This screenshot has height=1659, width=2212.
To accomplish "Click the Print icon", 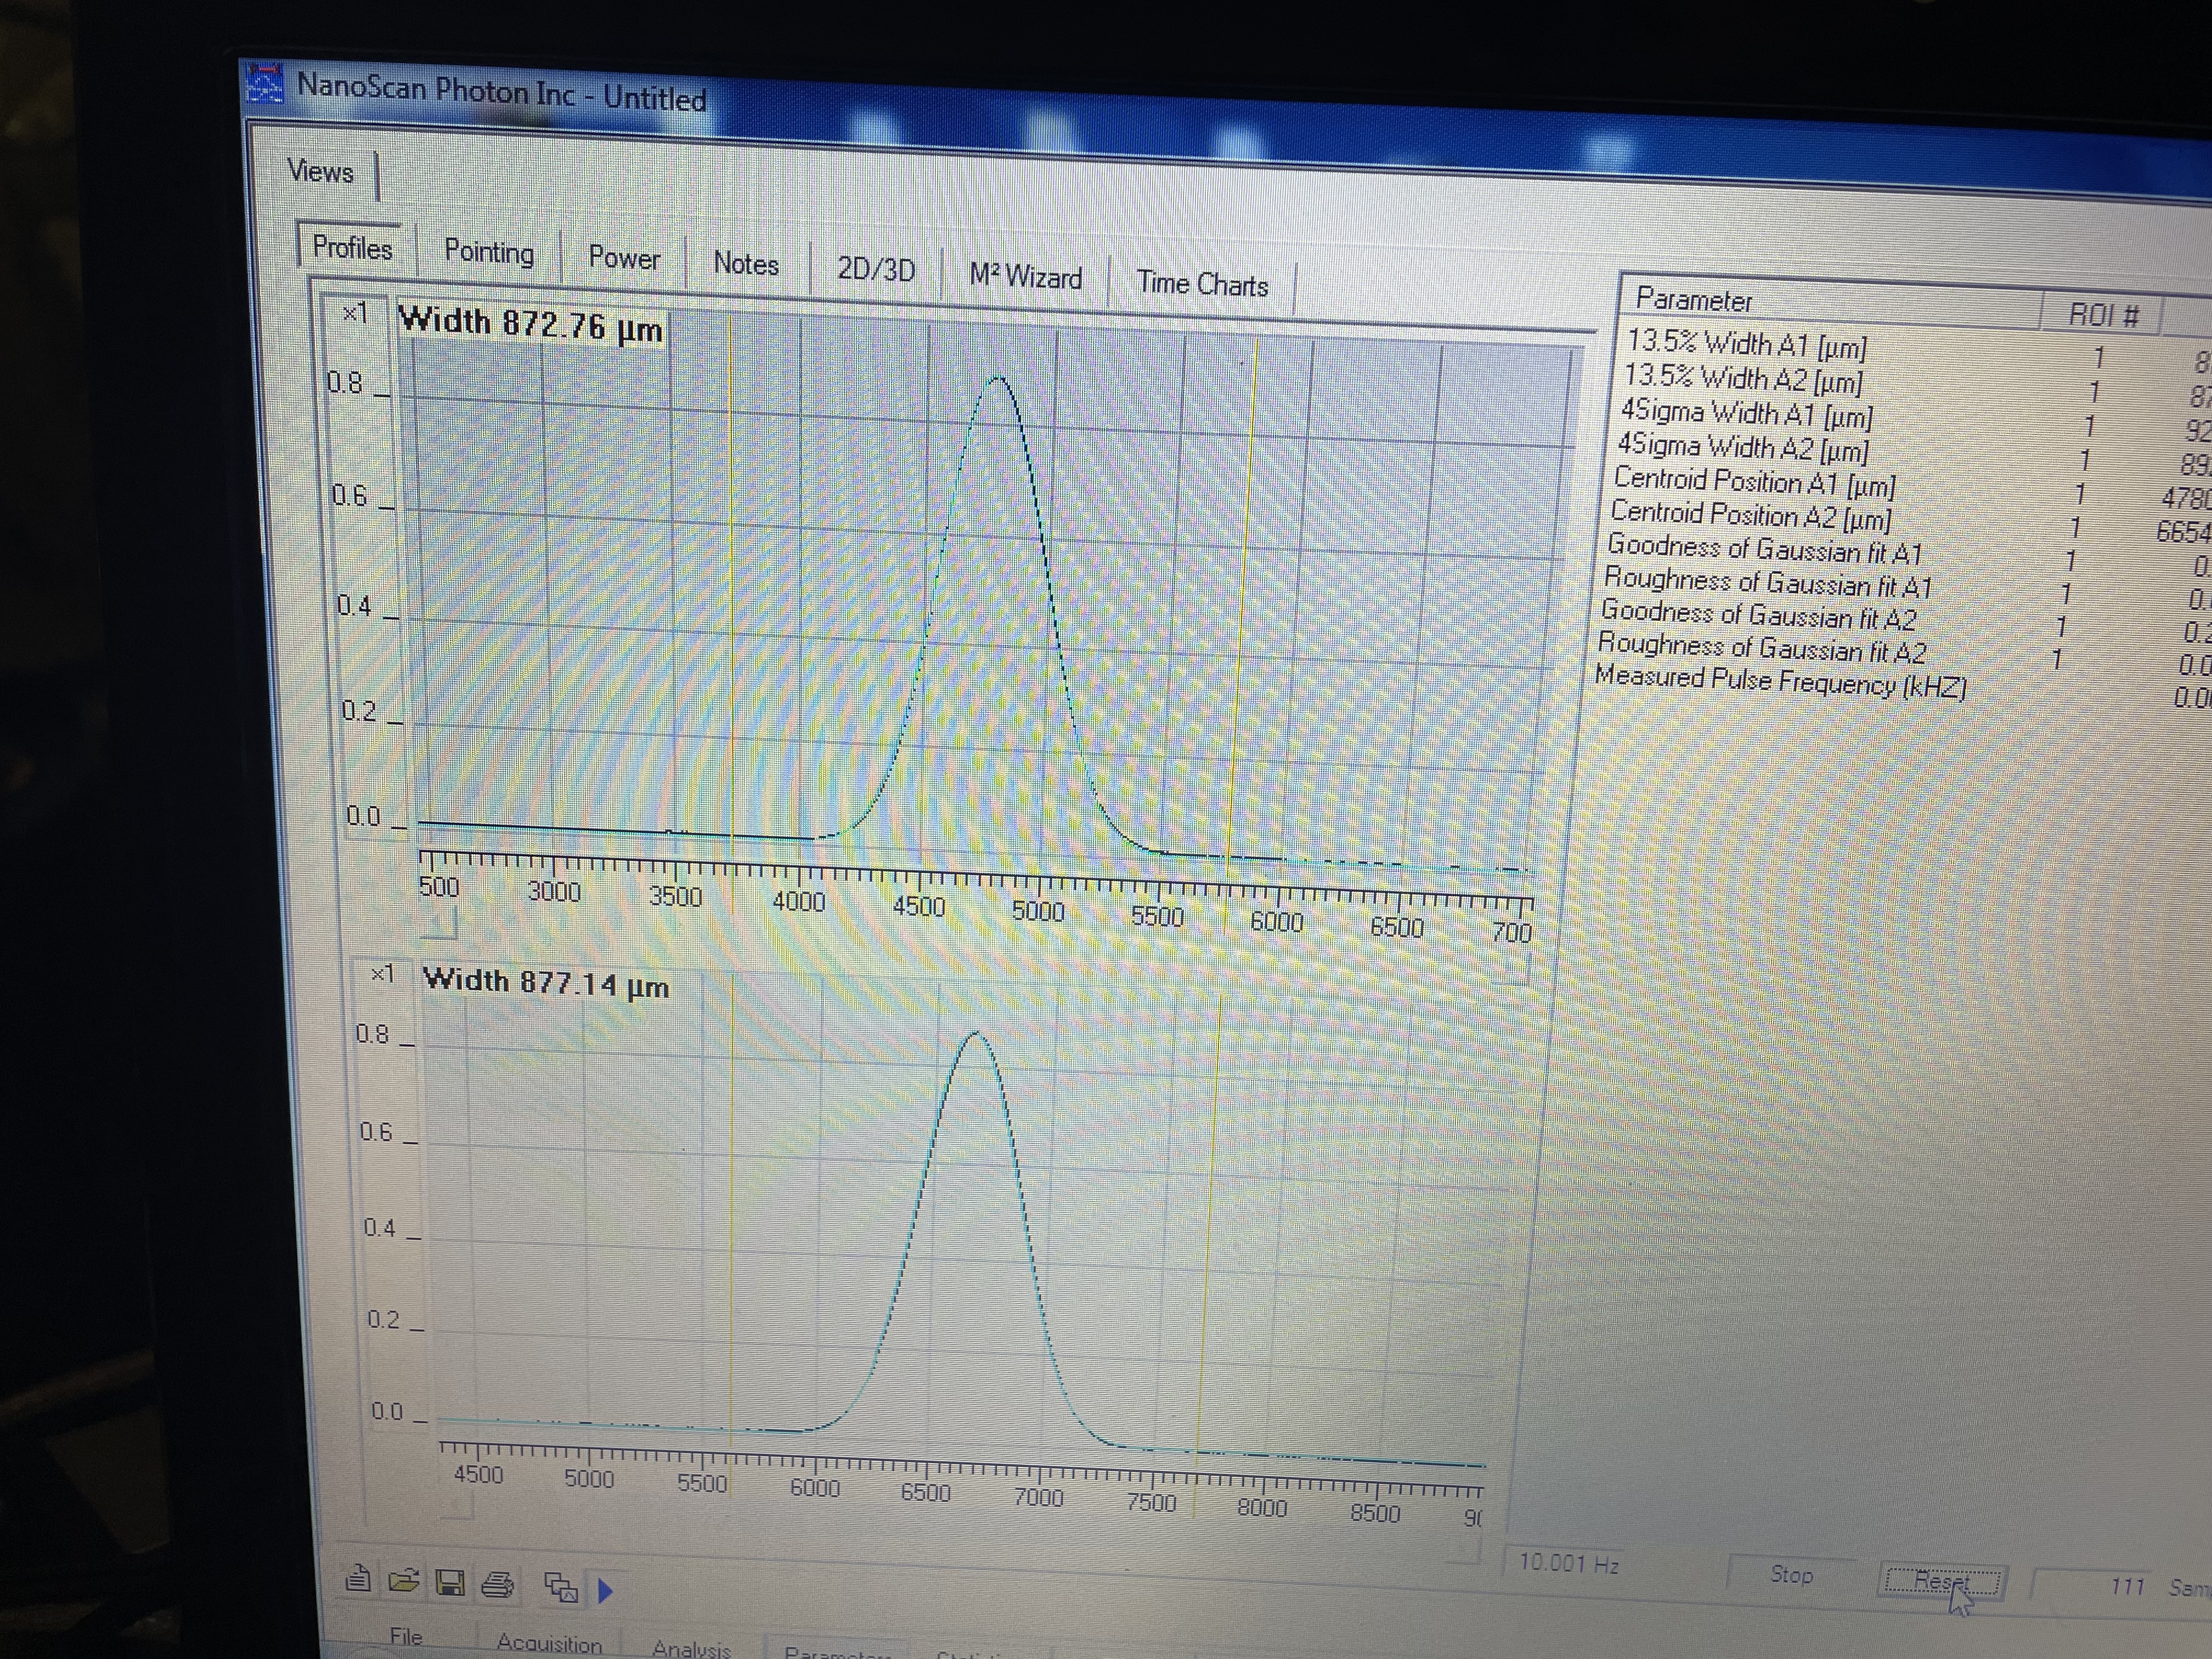I will point(498,1584).
